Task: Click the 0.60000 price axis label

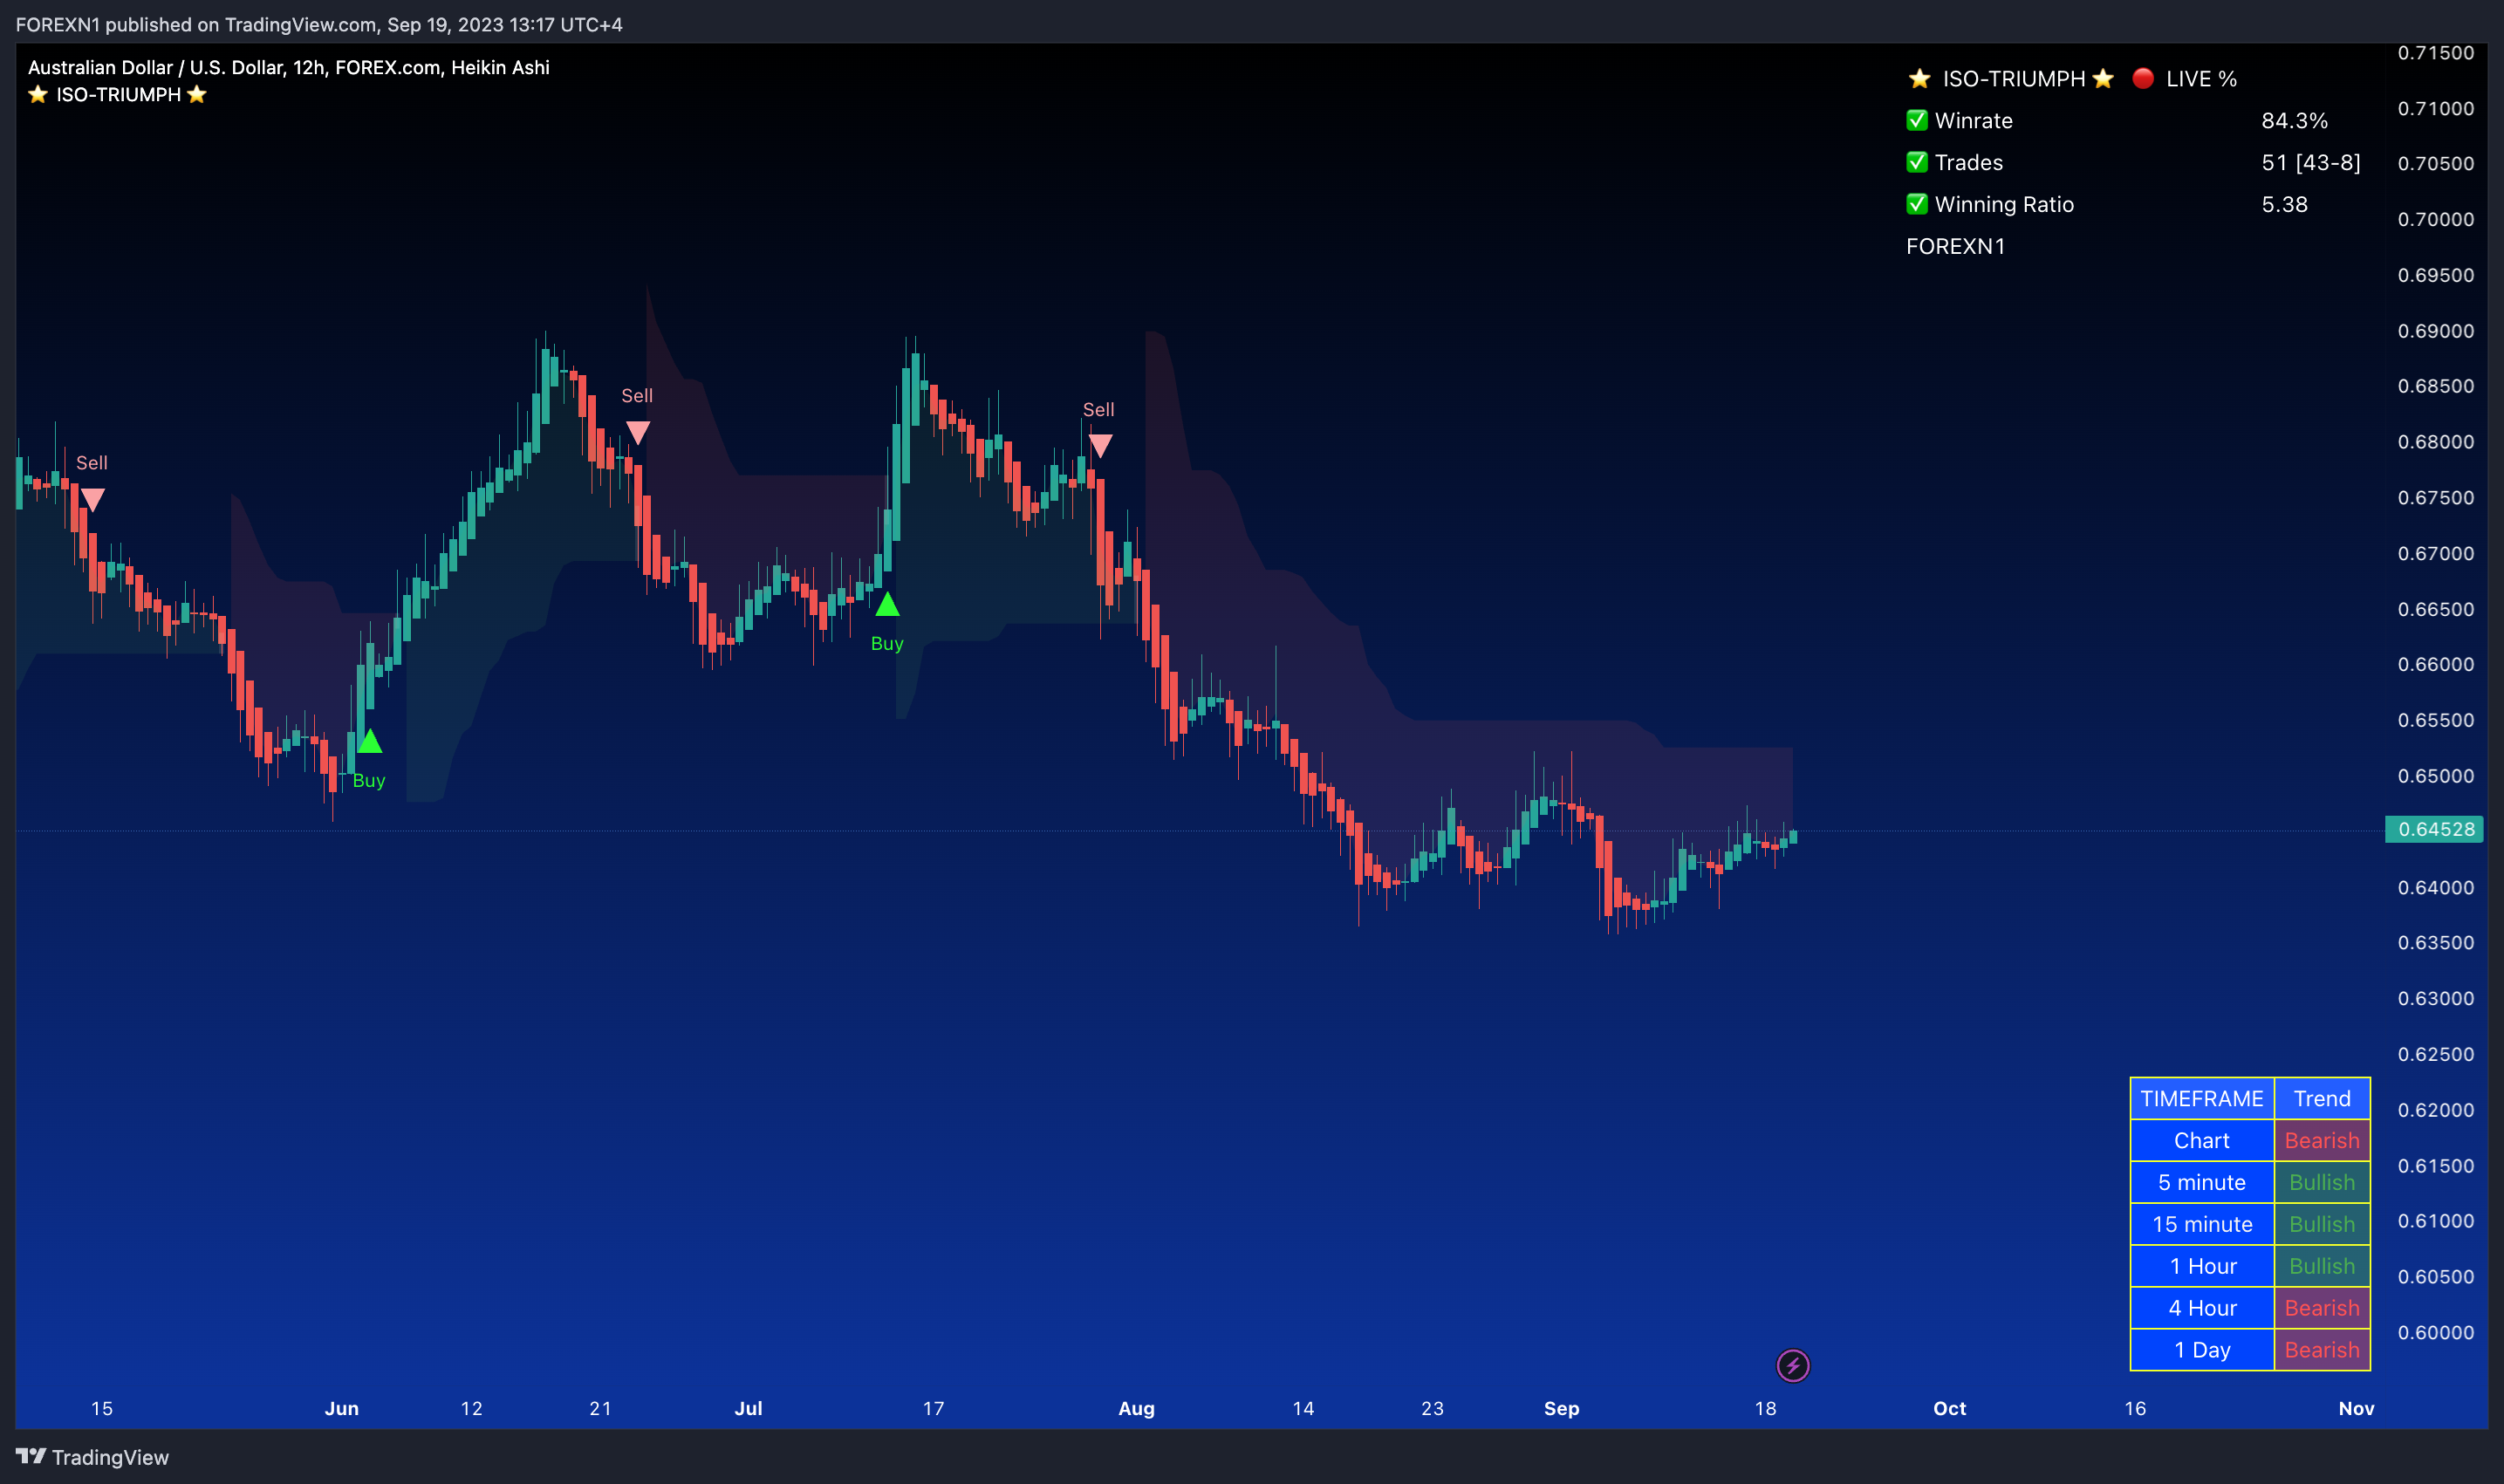Action: (2435, 1332)
